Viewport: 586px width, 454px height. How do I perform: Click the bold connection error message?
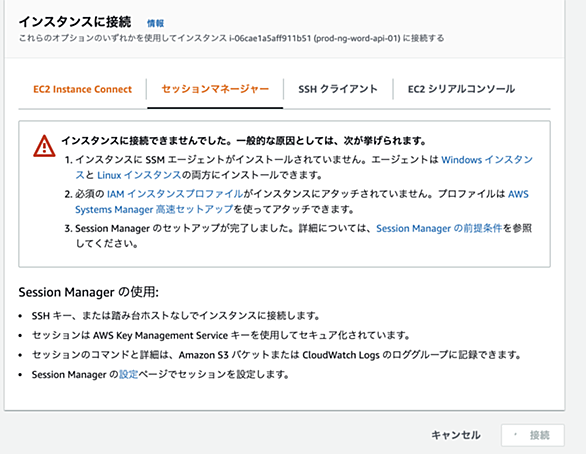[x=244, y=141]
